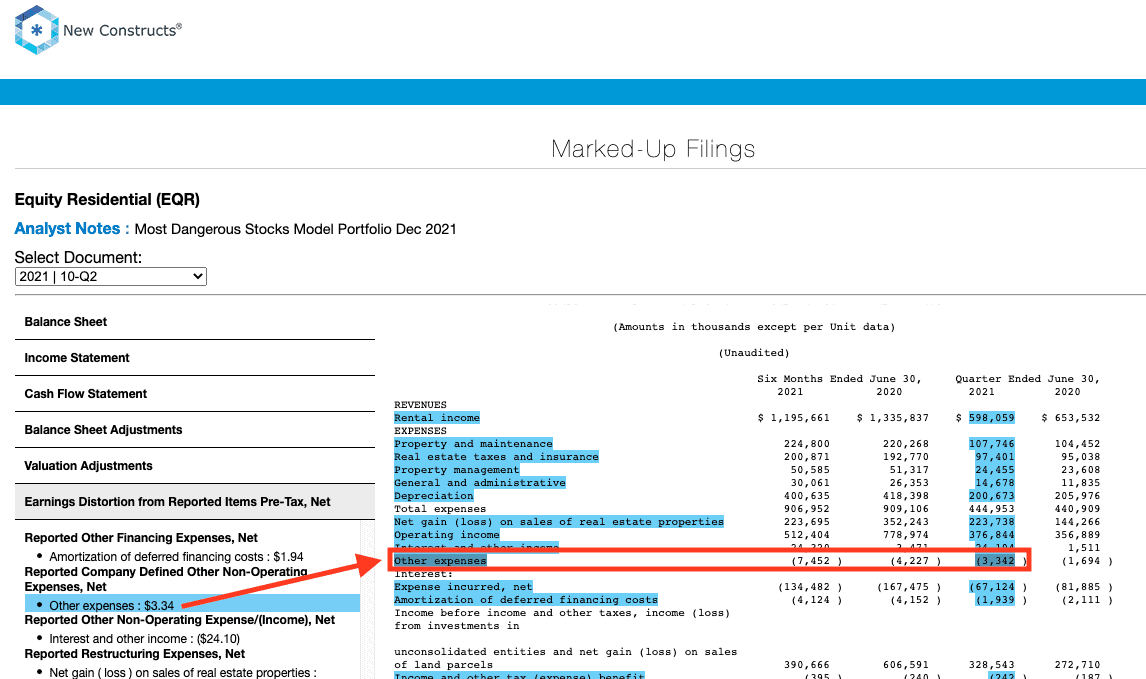This screenshot has height=679, width=1146.
Task: Click highlighted 'Real estate taxes and insurance' label
Action: (x=496, y=457)
